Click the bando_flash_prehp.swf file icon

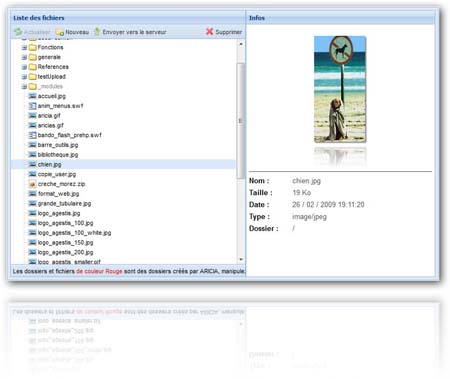pos(32,135)
